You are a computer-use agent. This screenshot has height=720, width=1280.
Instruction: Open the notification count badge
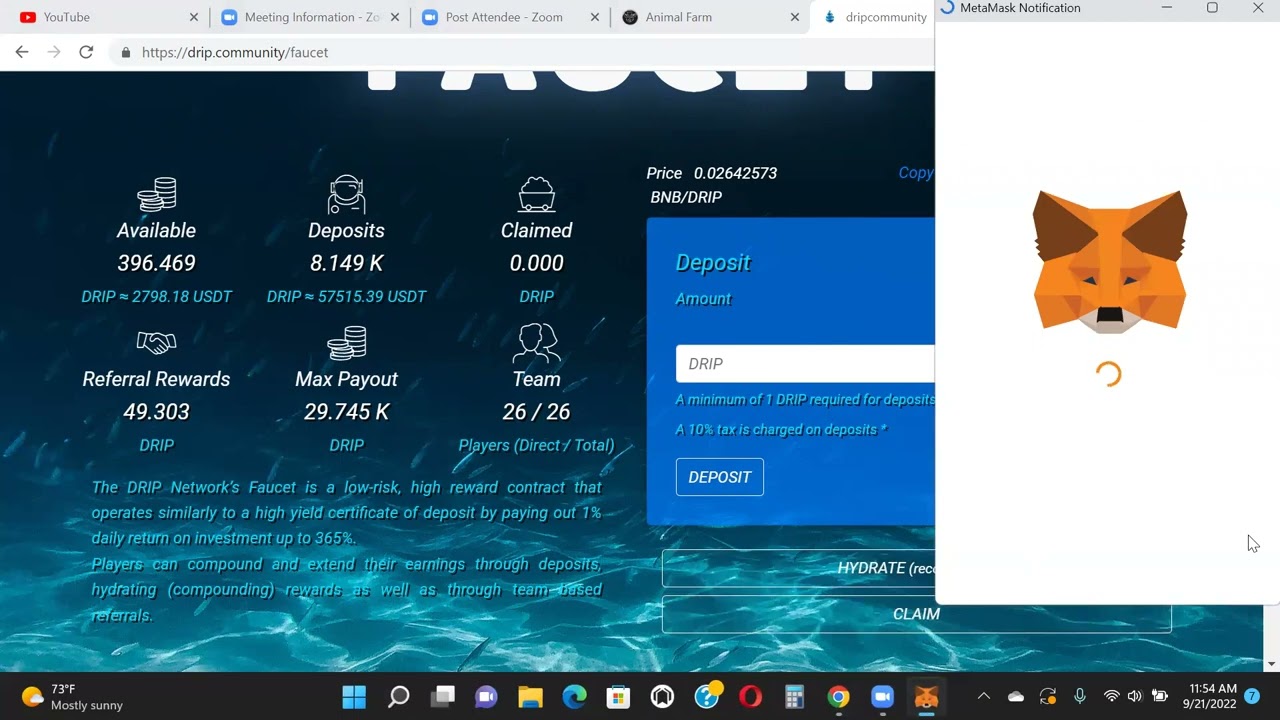pos(1252,696)
